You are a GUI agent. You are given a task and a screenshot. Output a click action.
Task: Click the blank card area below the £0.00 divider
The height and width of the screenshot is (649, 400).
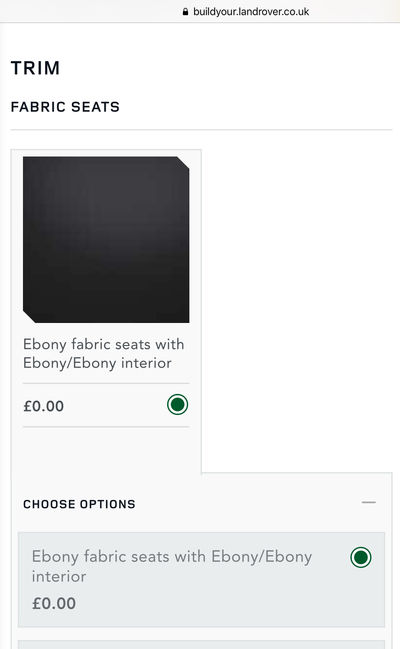(x=106, y=449)
